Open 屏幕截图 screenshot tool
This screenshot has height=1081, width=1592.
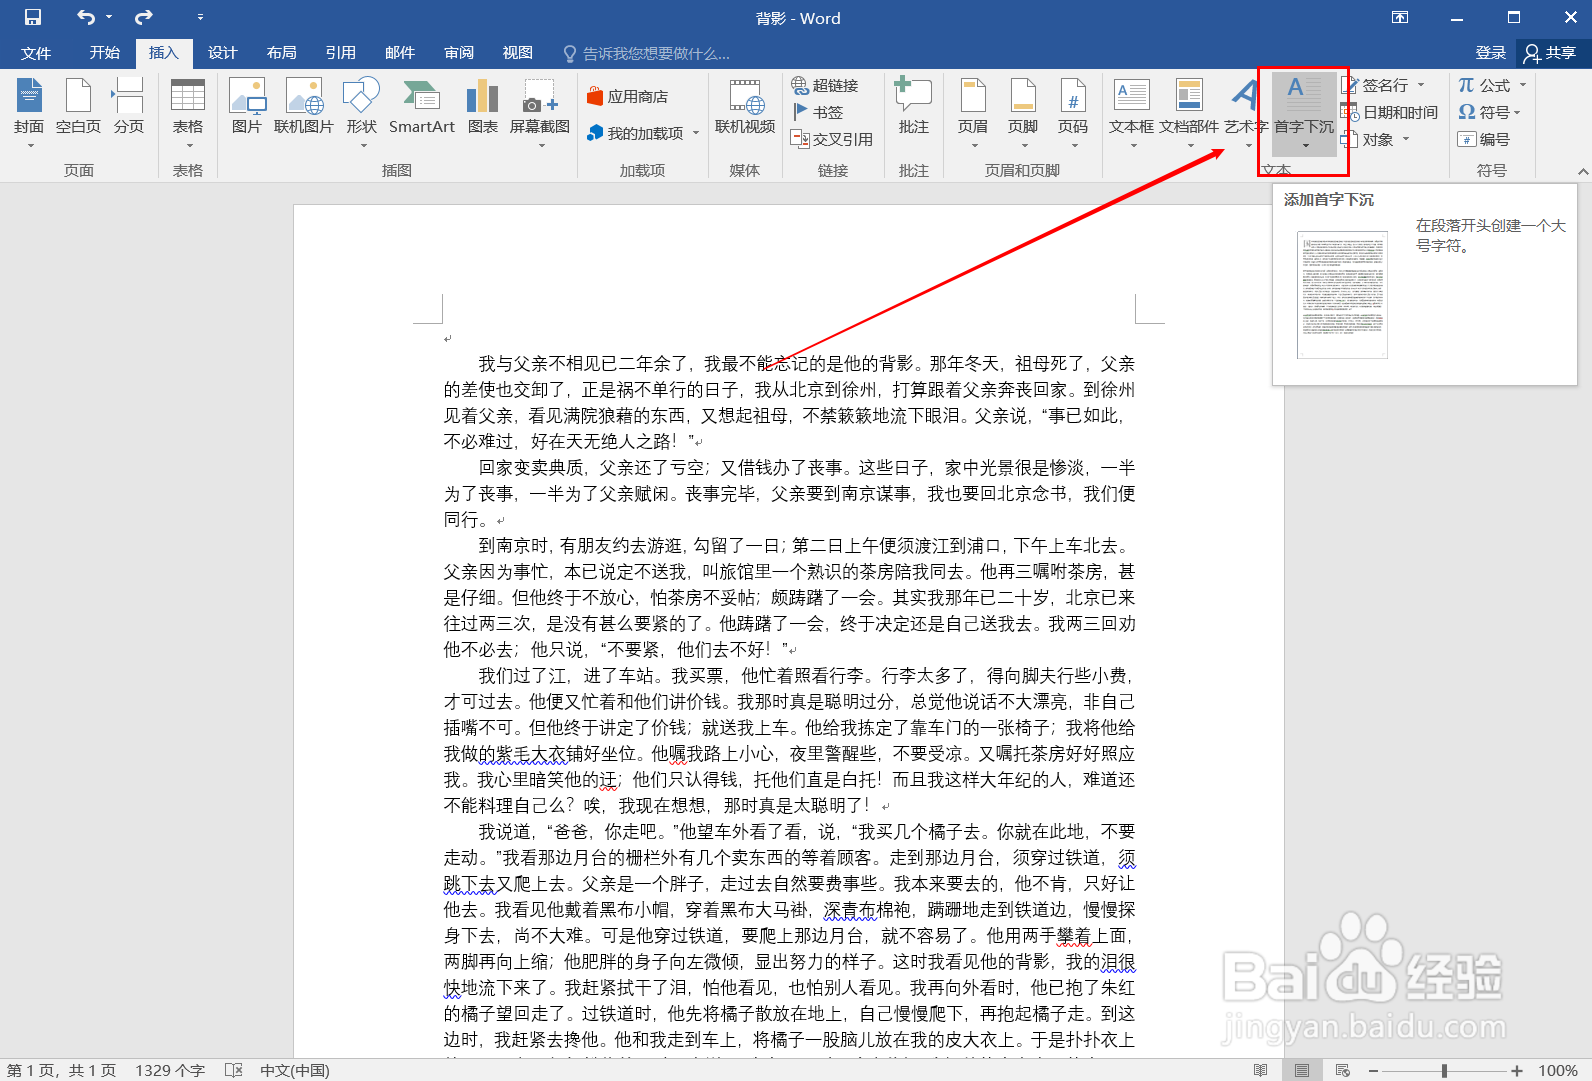pos(540,113)
